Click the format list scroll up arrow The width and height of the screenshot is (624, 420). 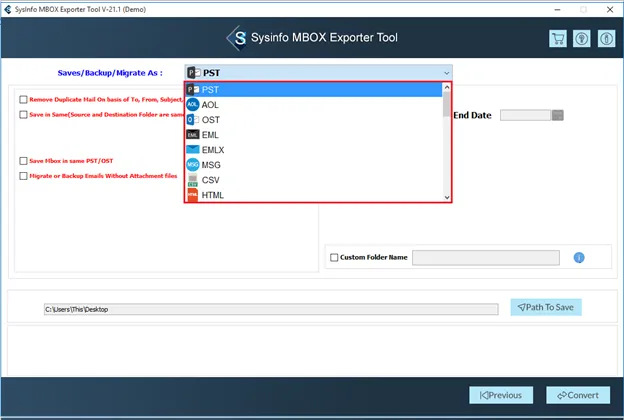point(447,87)
